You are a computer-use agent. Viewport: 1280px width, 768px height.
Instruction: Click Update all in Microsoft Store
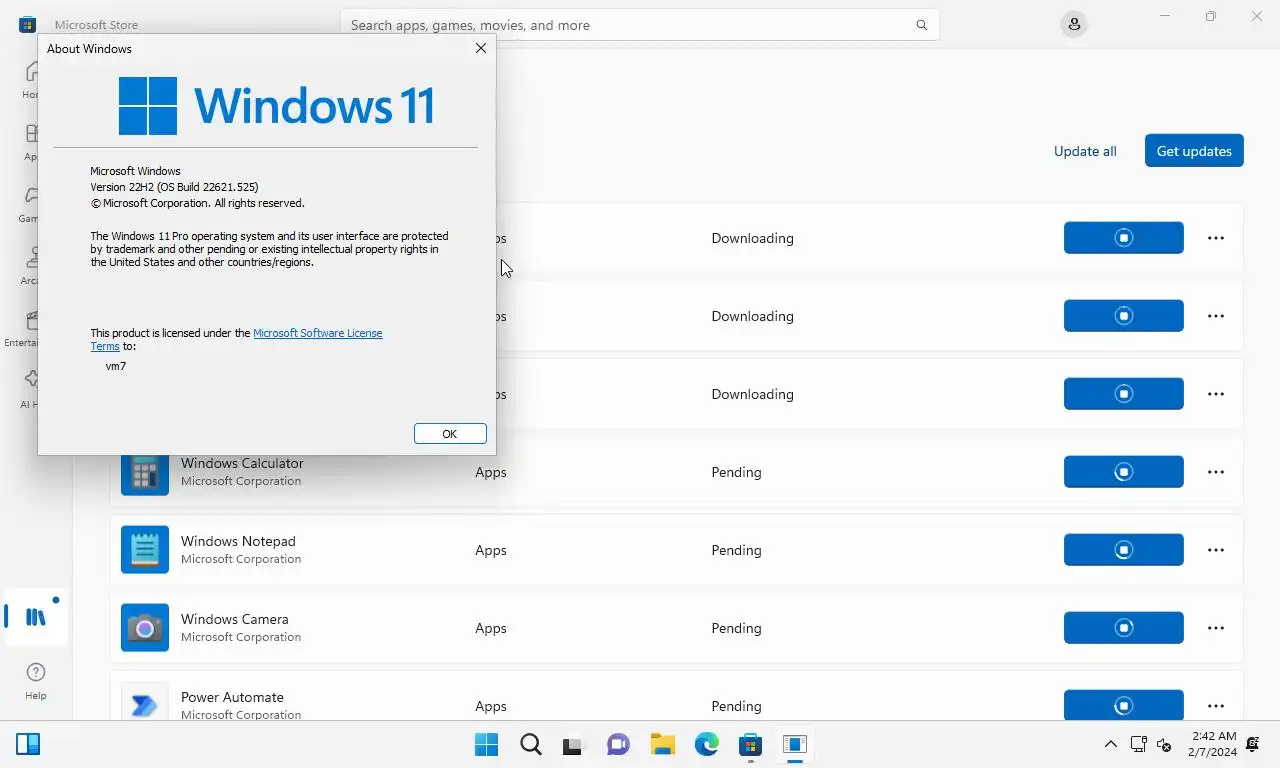pos(1085,151)
